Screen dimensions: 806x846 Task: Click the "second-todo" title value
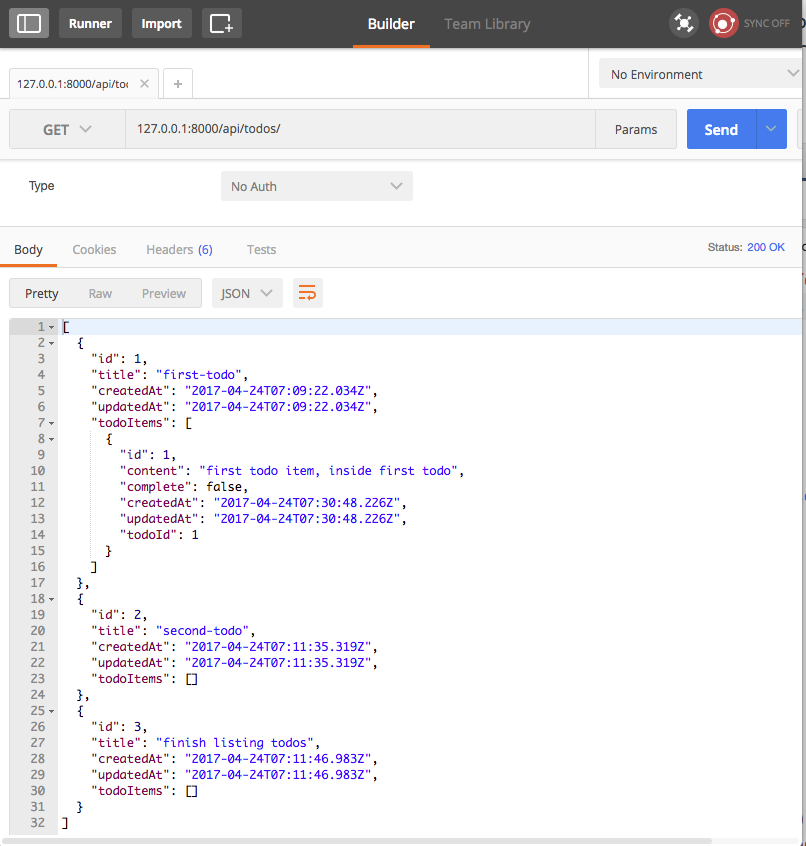click(202, 631)
